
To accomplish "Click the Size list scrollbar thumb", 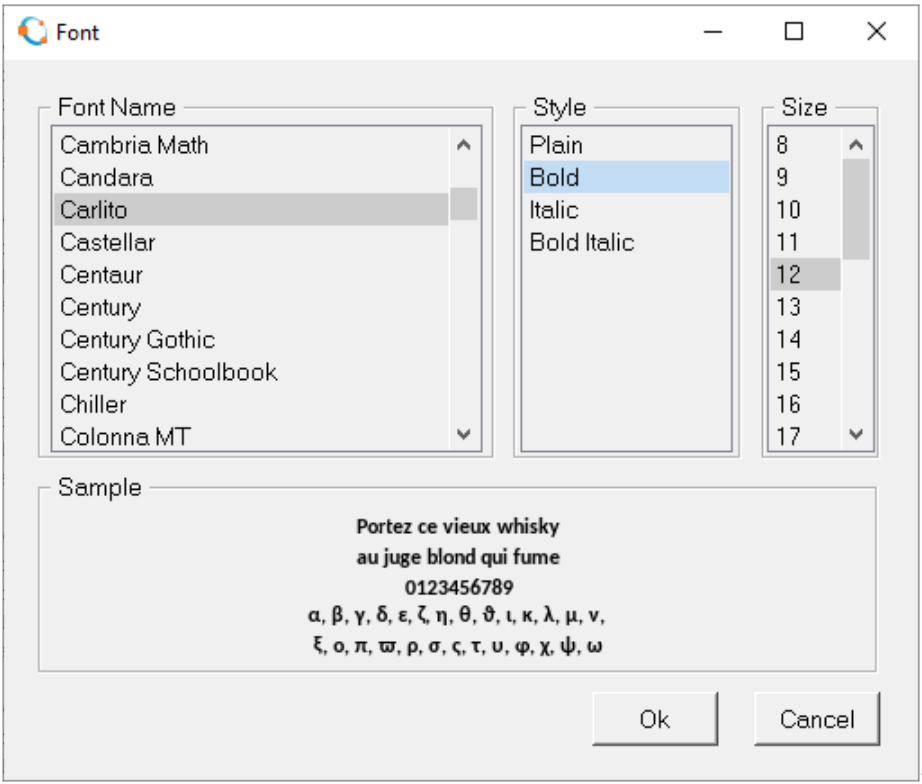I will (x=856, y=209).
